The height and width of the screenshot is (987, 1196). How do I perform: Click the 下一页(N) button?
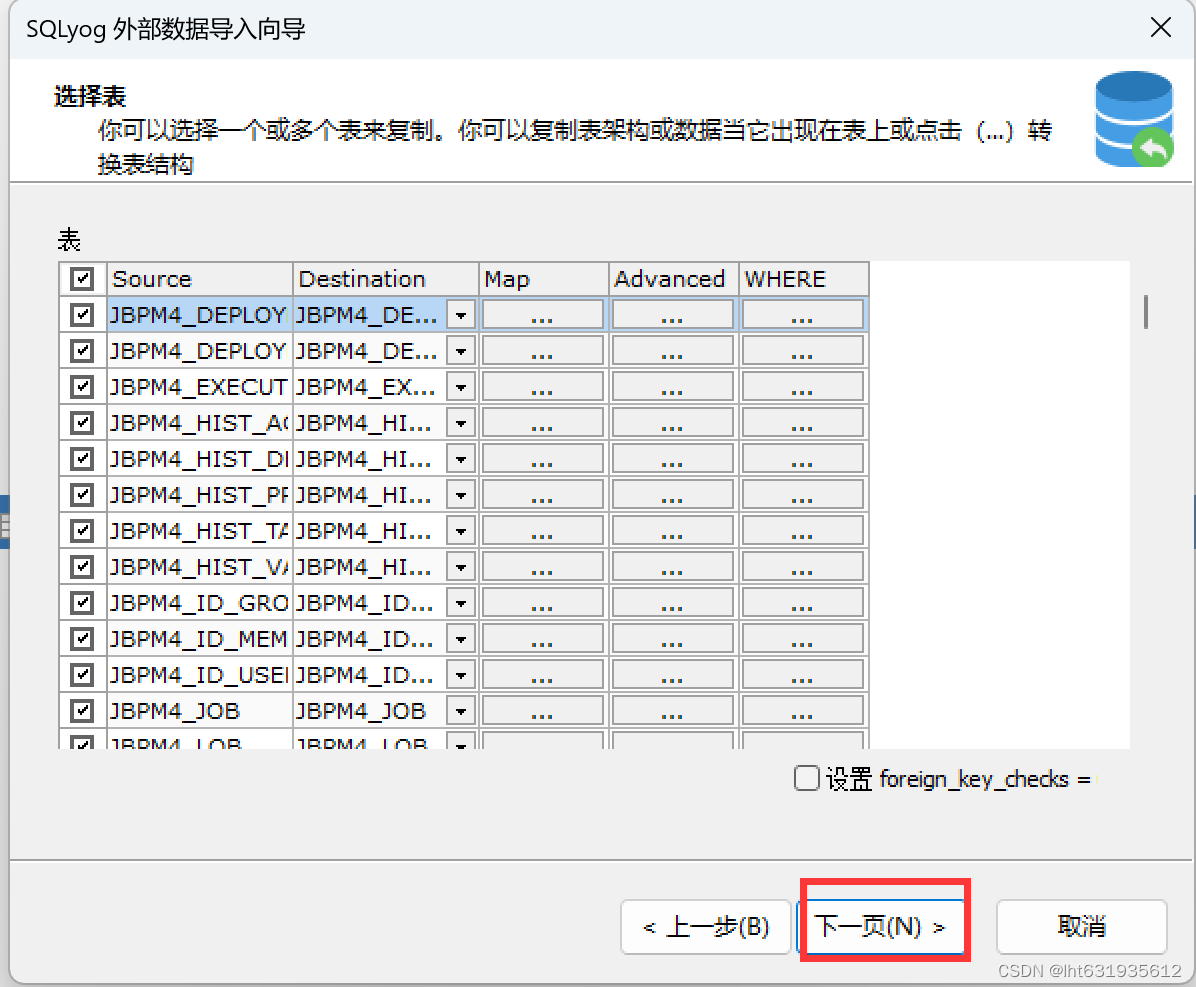882,927
